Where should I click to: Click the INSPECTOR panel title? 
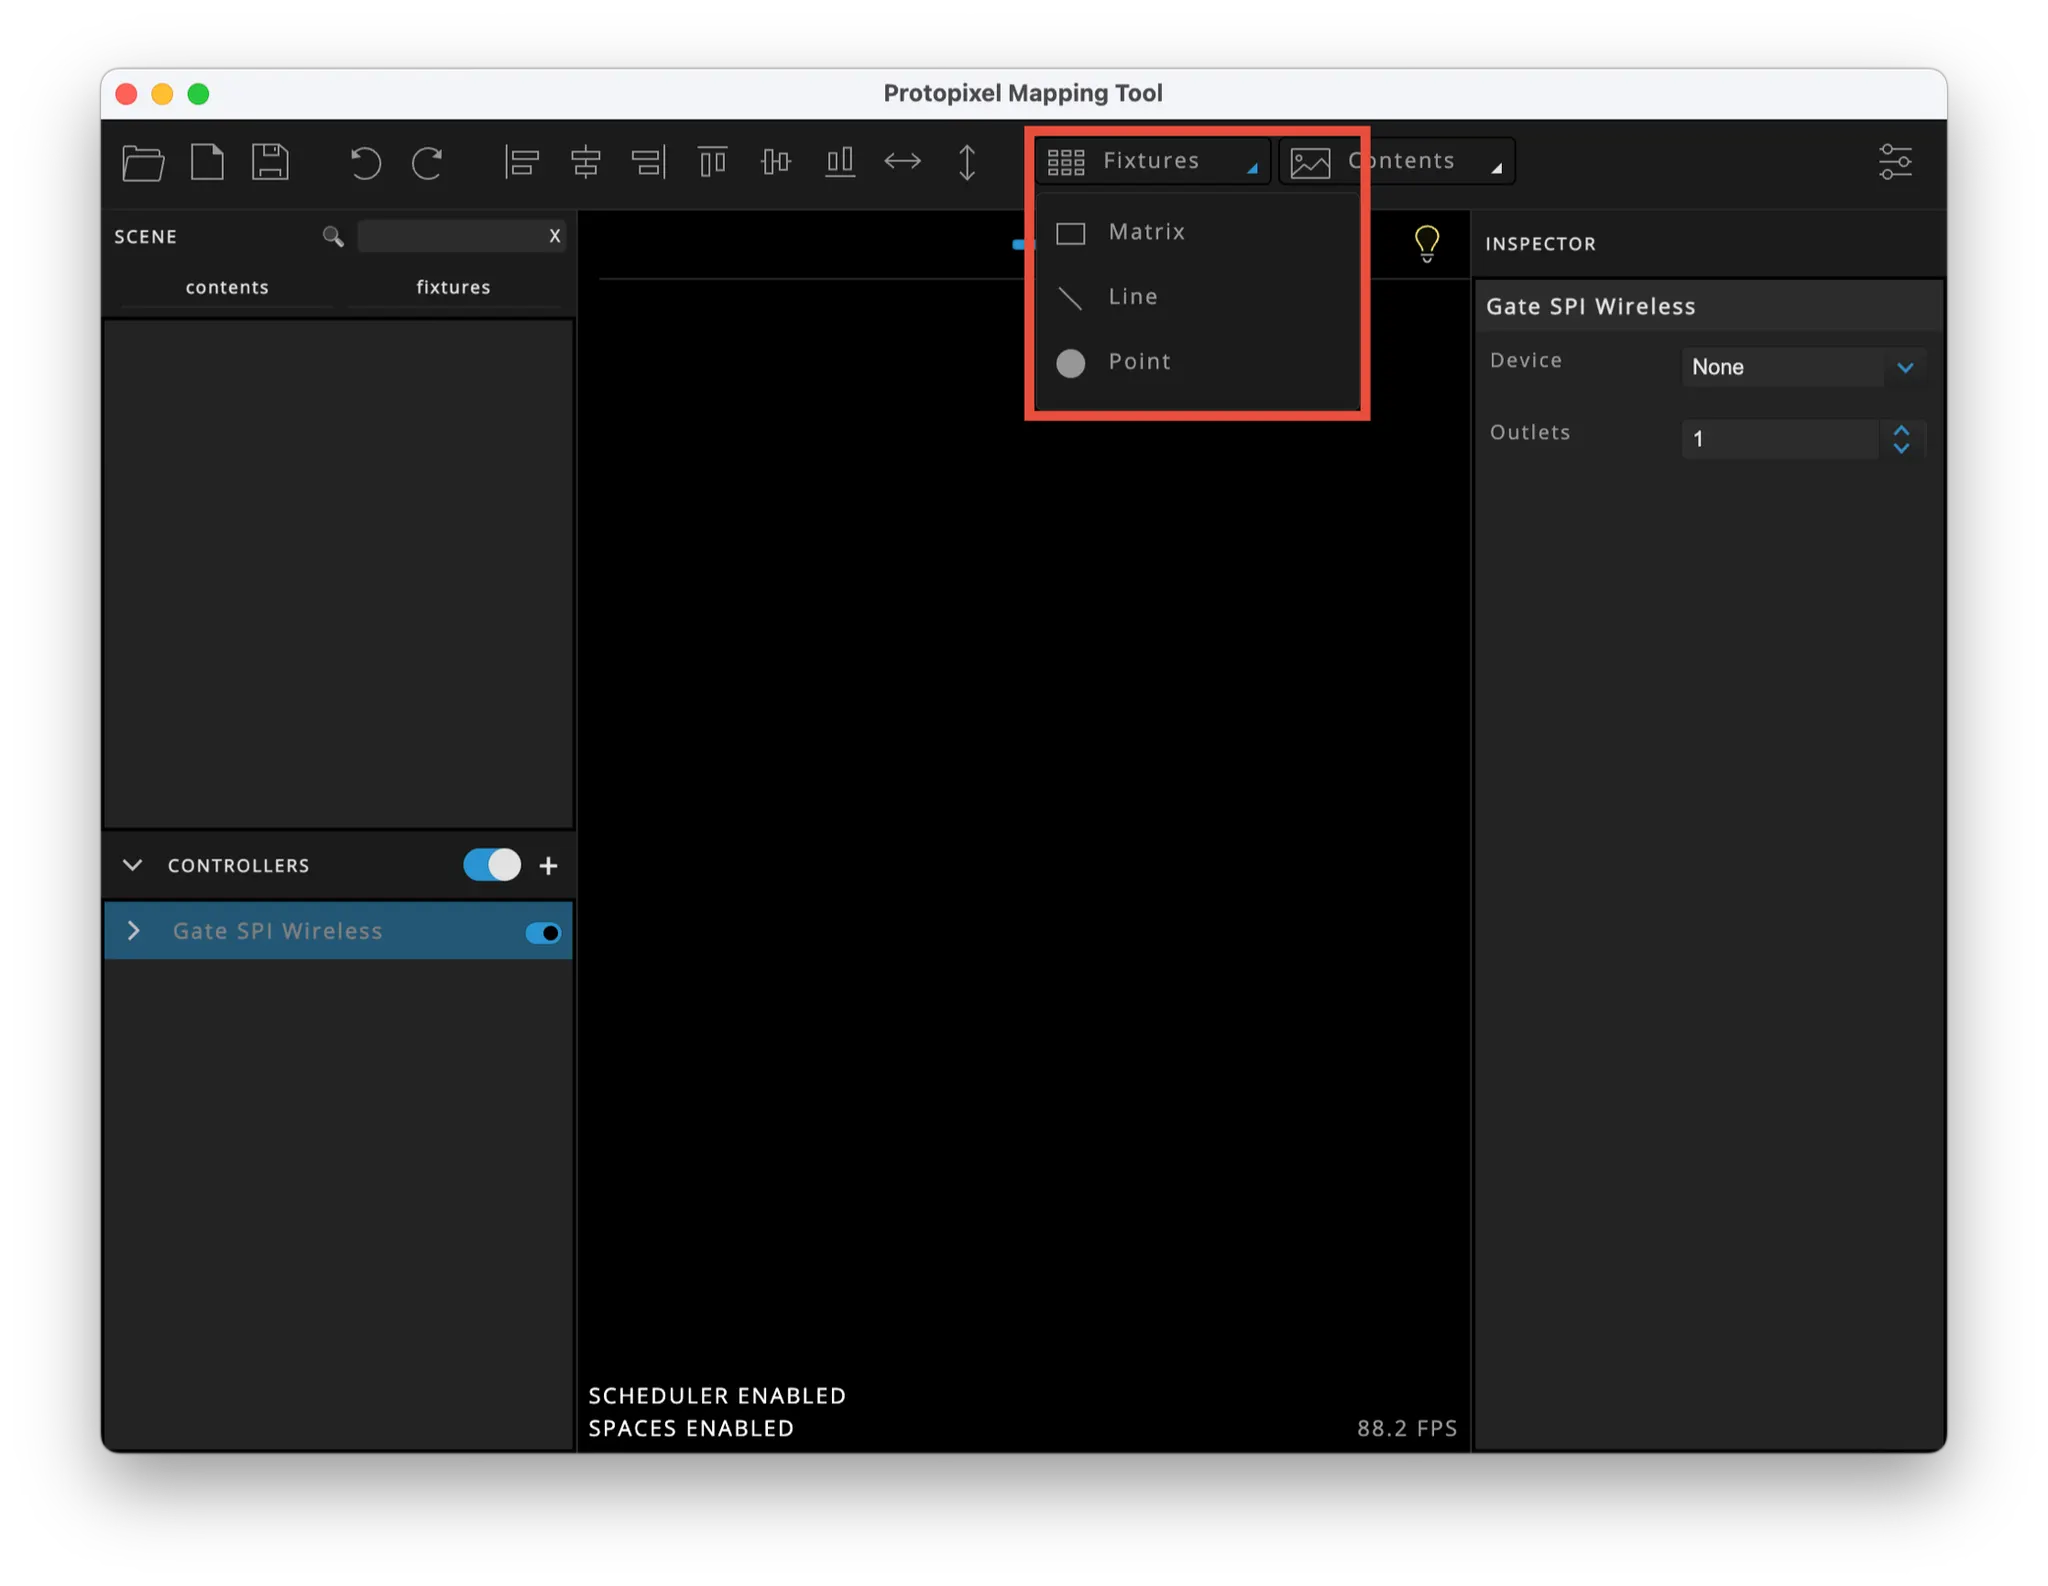click(x=1540, y=244)
